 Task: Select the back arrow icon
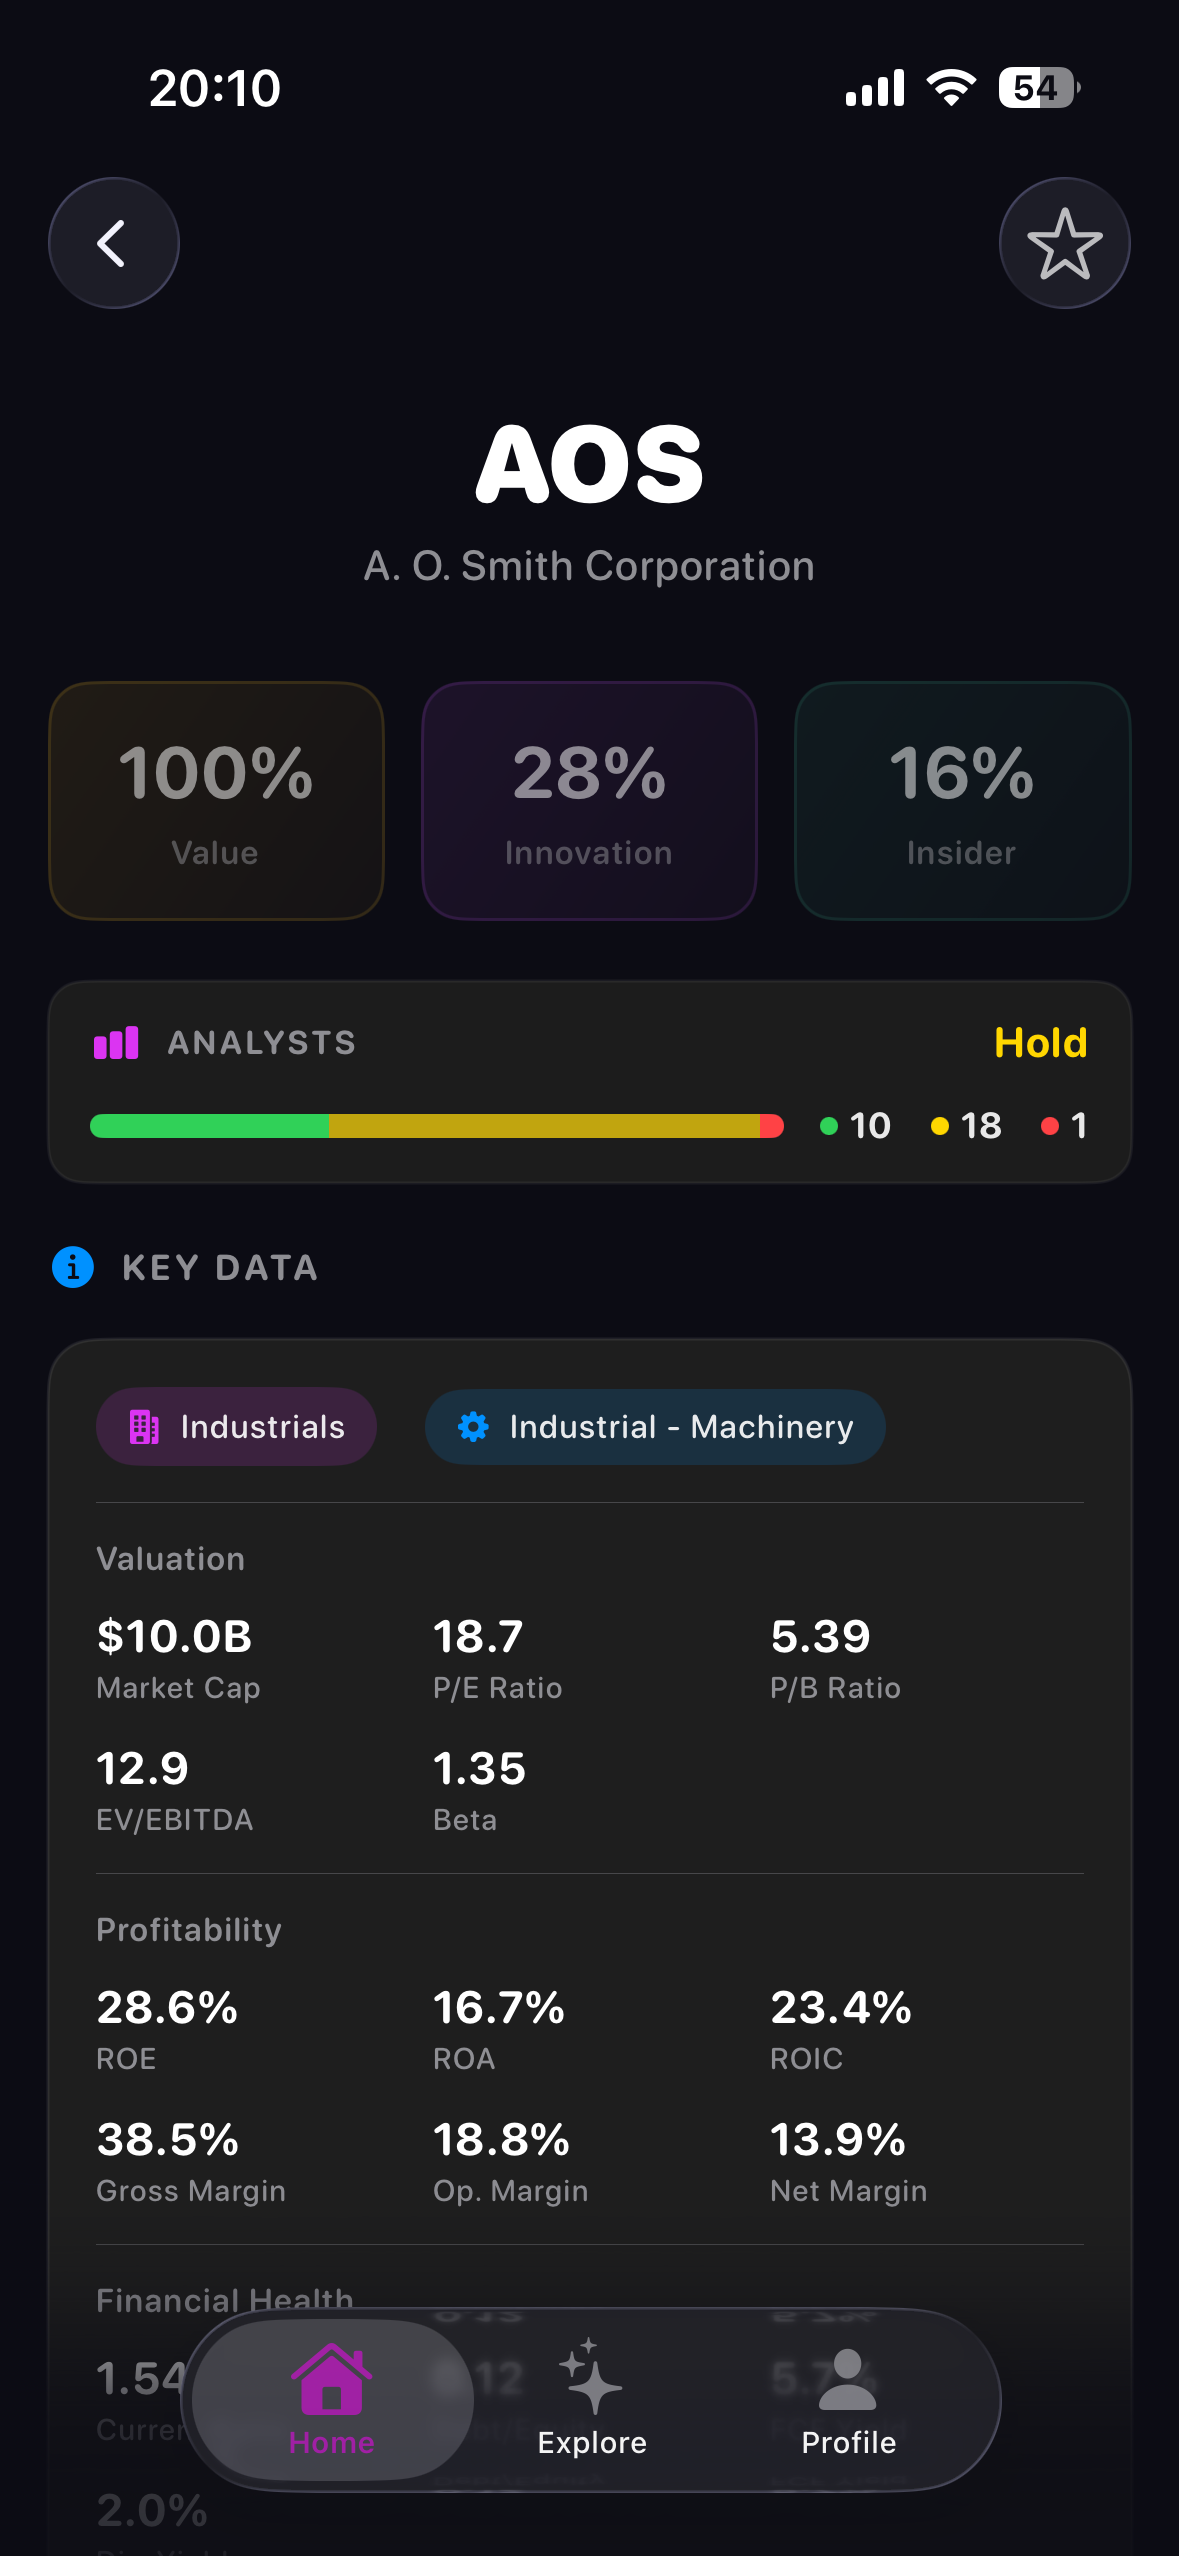[113, 243]
